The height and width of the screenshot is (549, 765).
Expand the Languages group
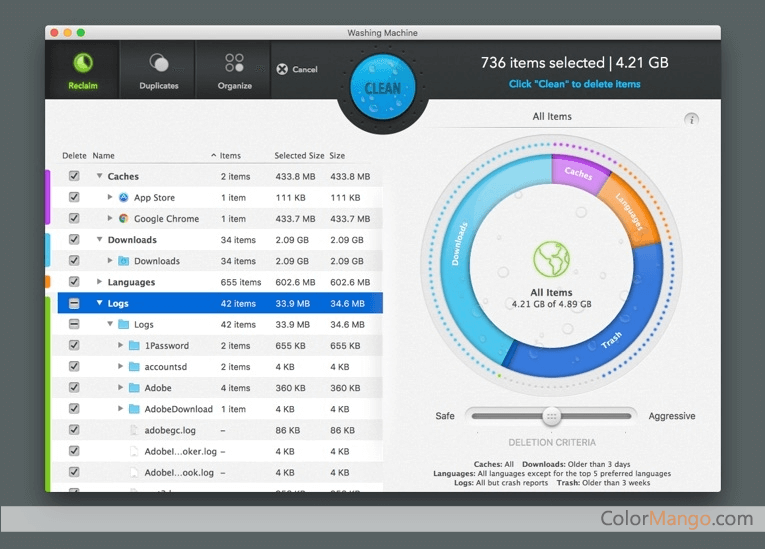pyautogui.click(x=100, y=283)
